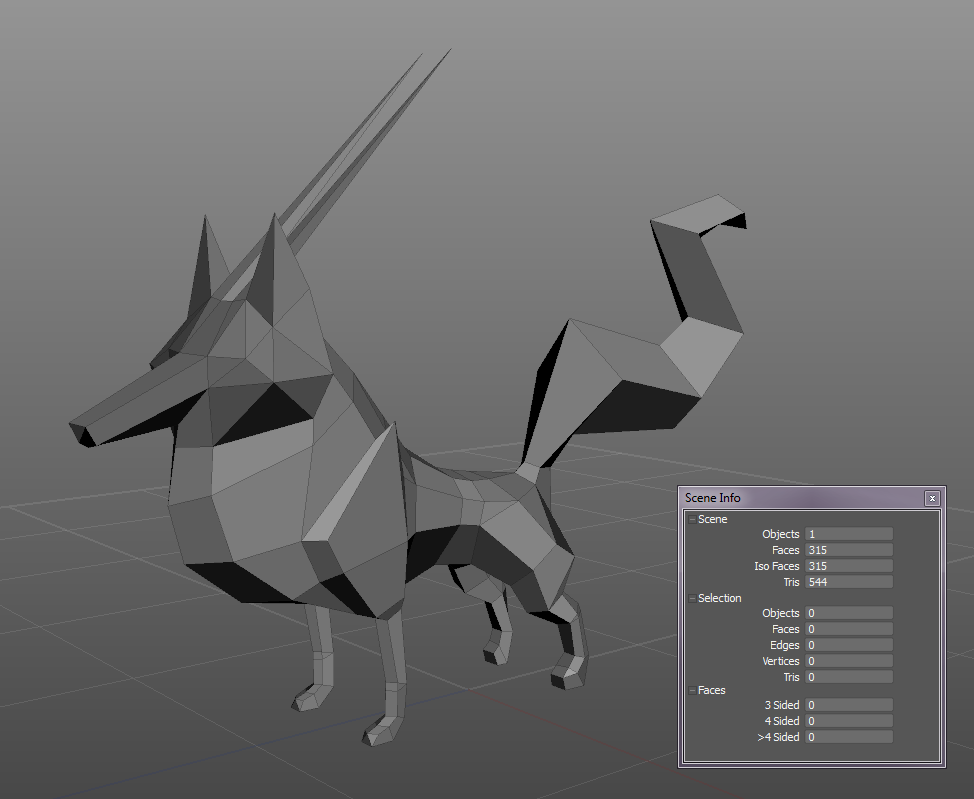Click the Edges value field
Screen dimensions: 974x799
[849, 646]
